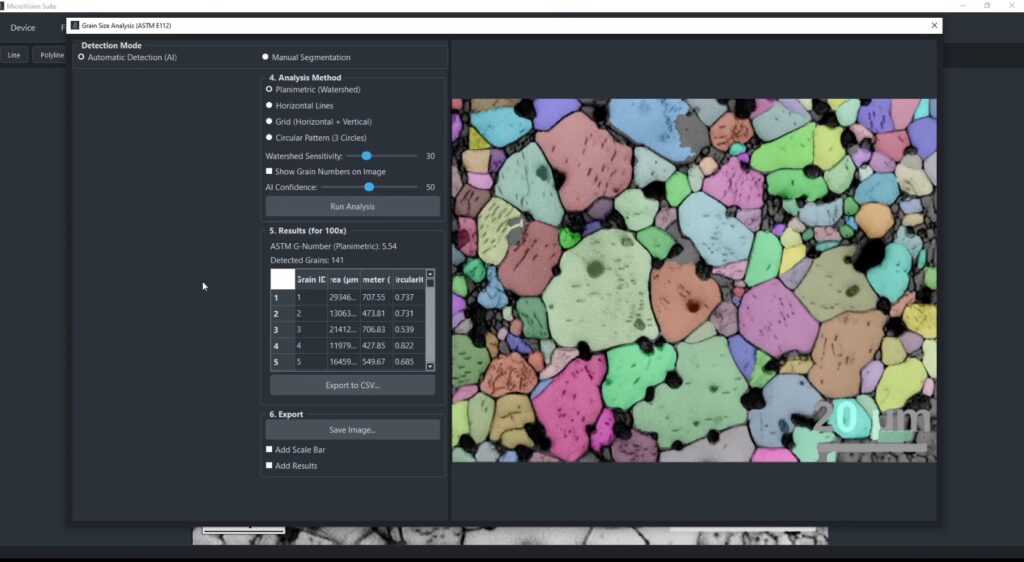The width and height of the screenshot is (1024, 562).
Task: Switch to Manual Segmentation mode
Action: [265, 57]
